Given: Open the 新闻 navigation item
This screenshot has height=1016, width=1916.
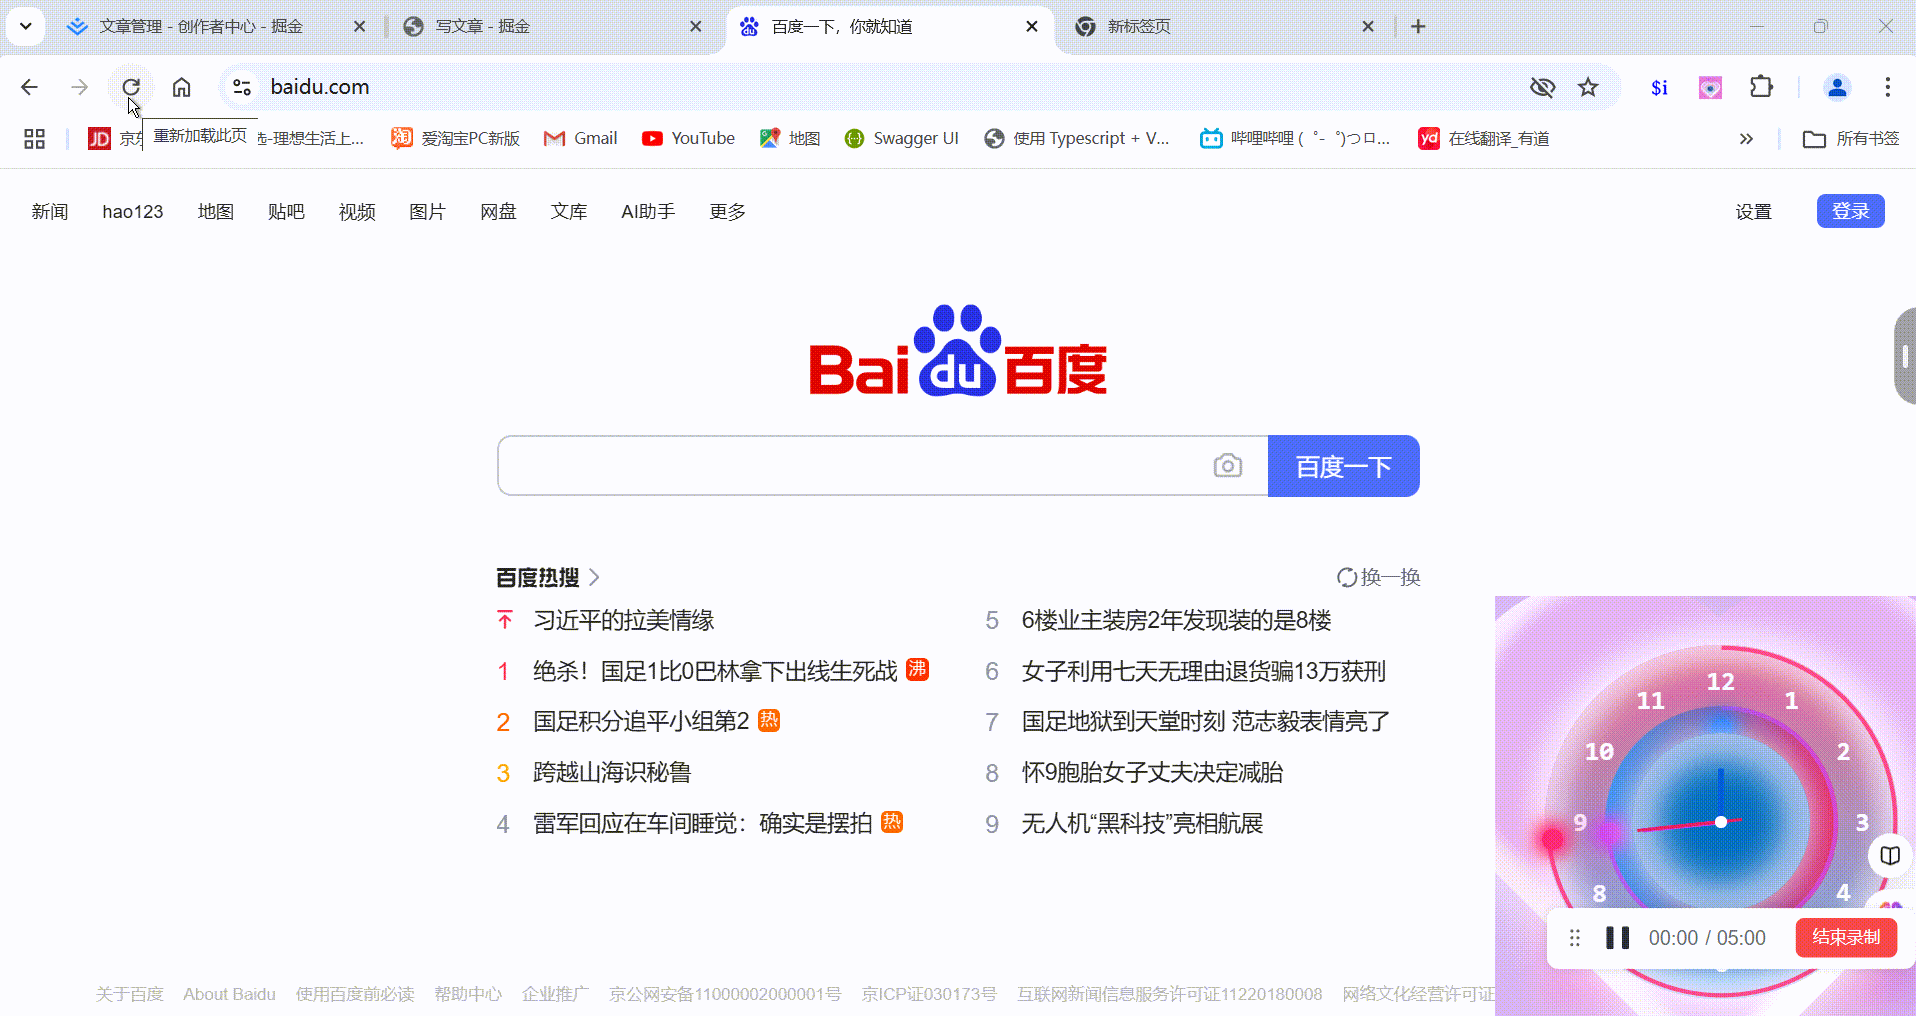Looking at the screenshot, I should [50, 212].
